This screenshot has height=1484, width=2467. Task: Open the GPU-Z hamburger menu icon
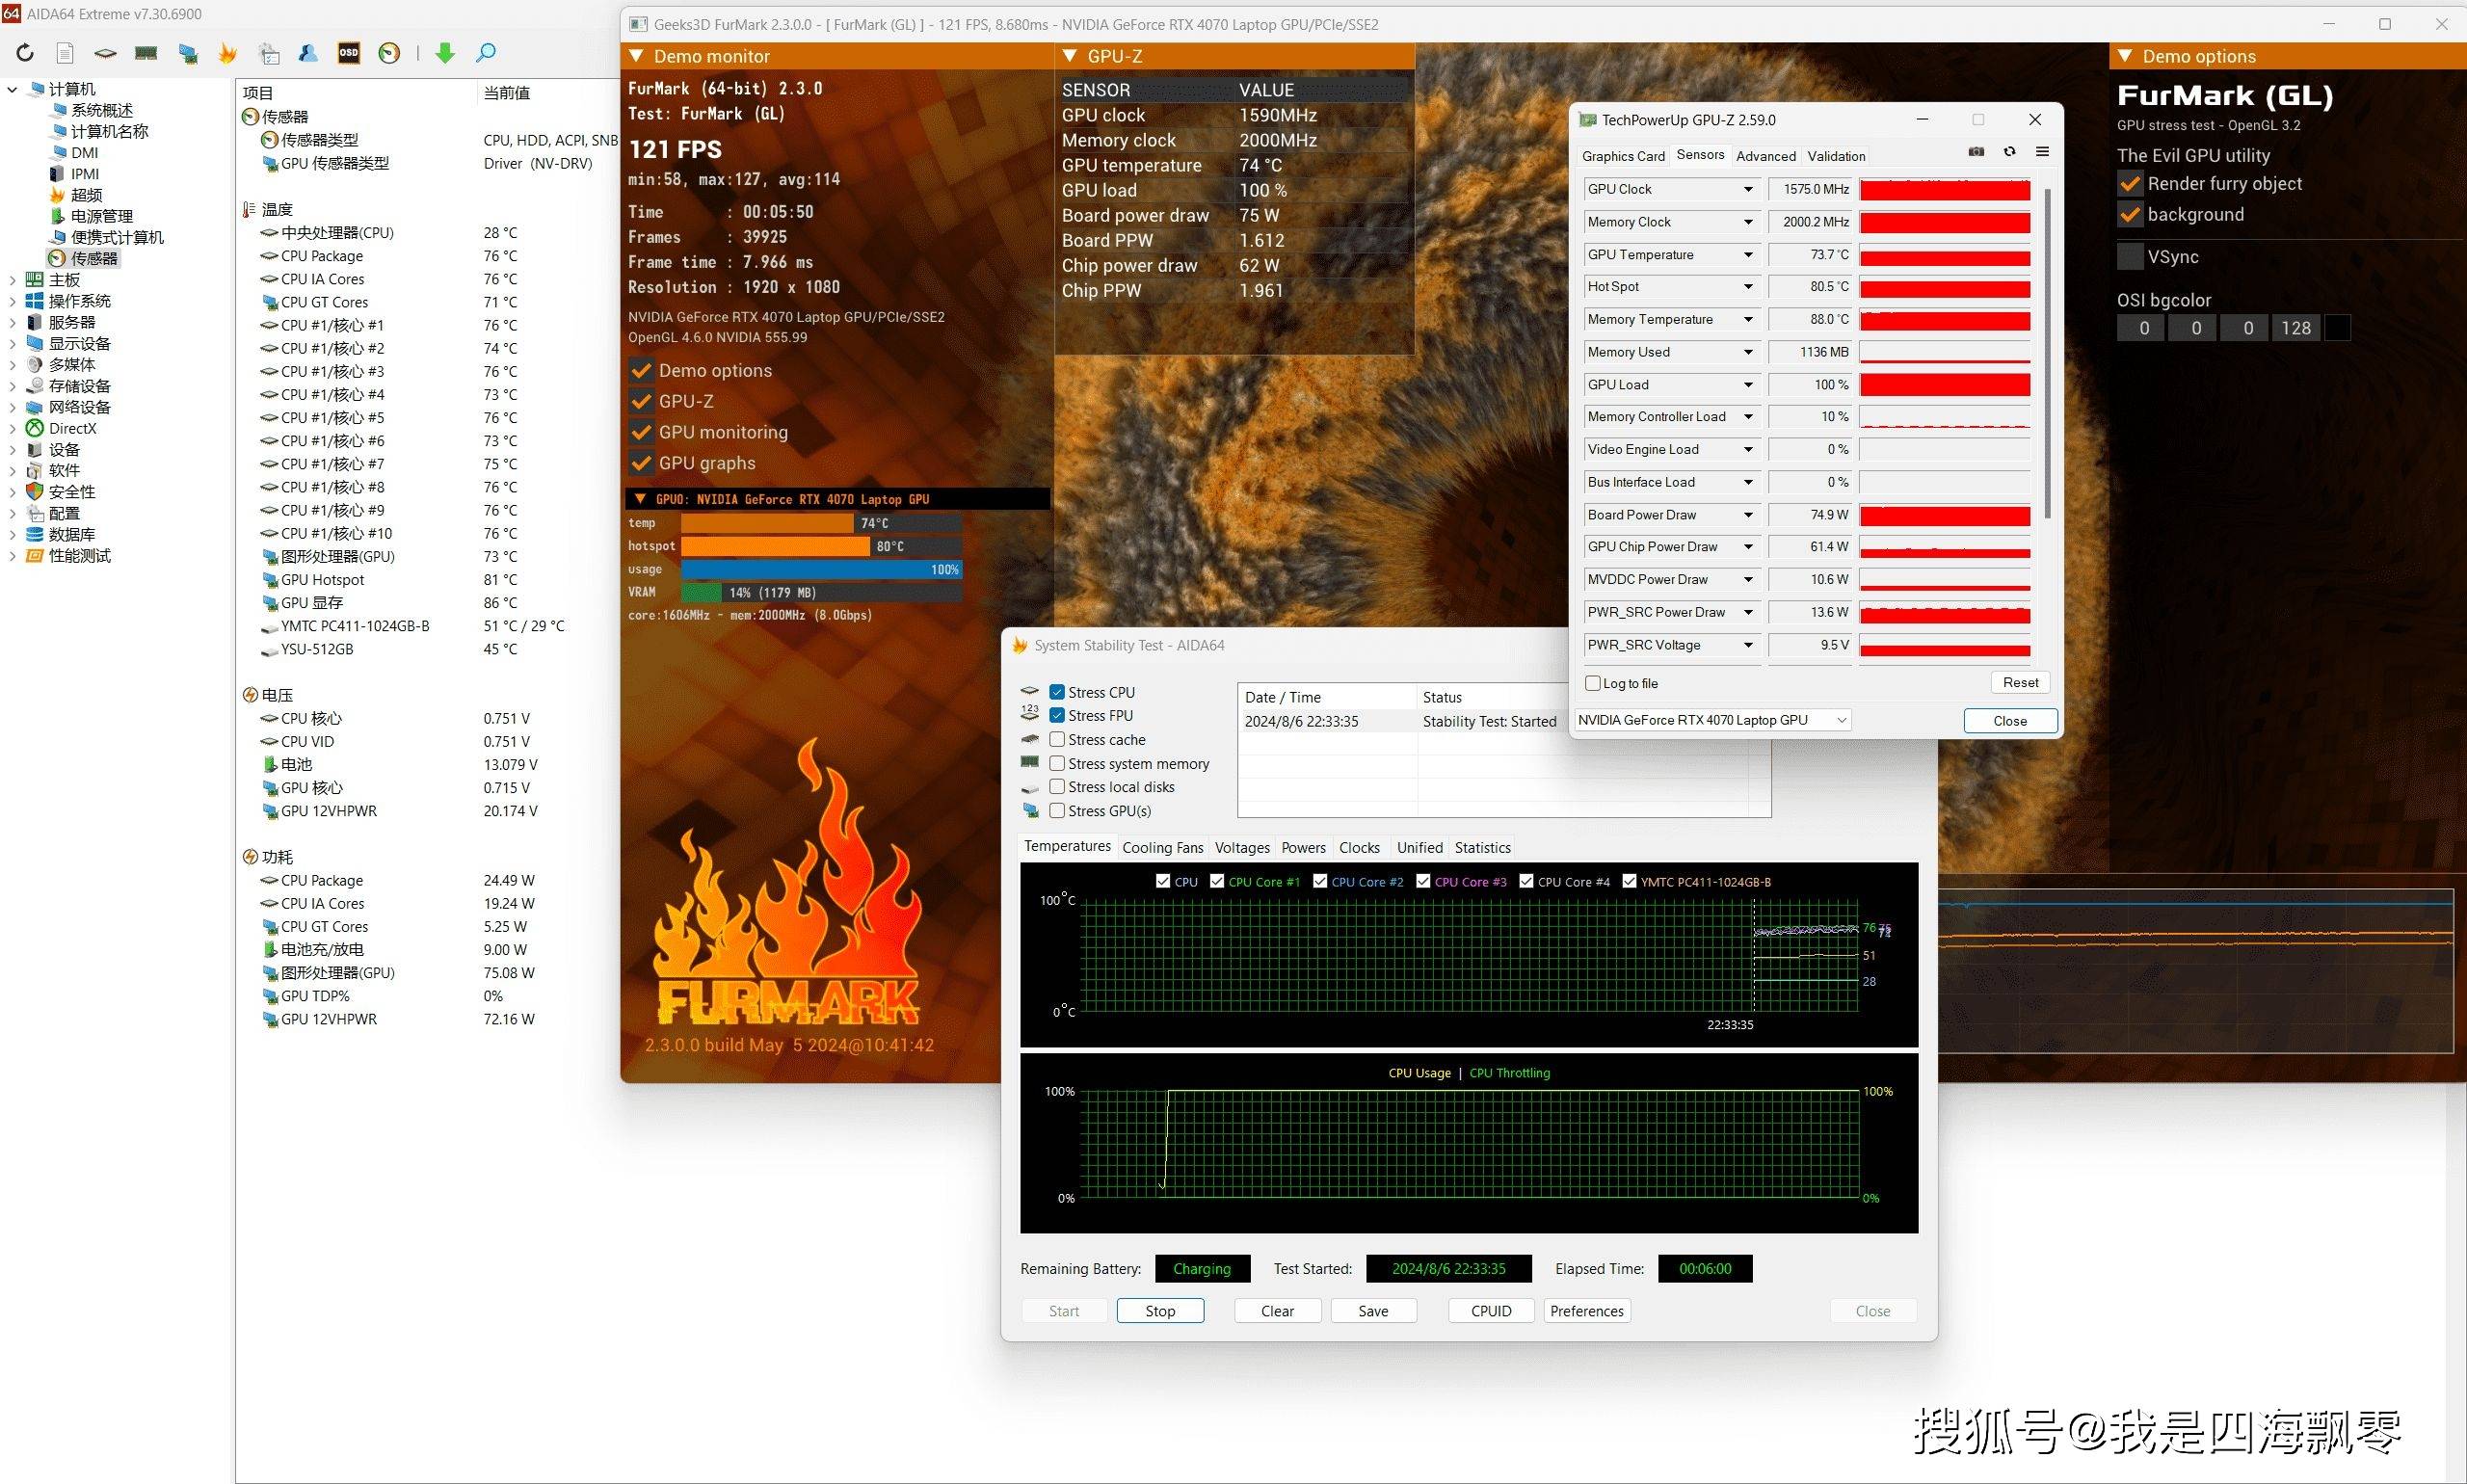coord(2042,152)
